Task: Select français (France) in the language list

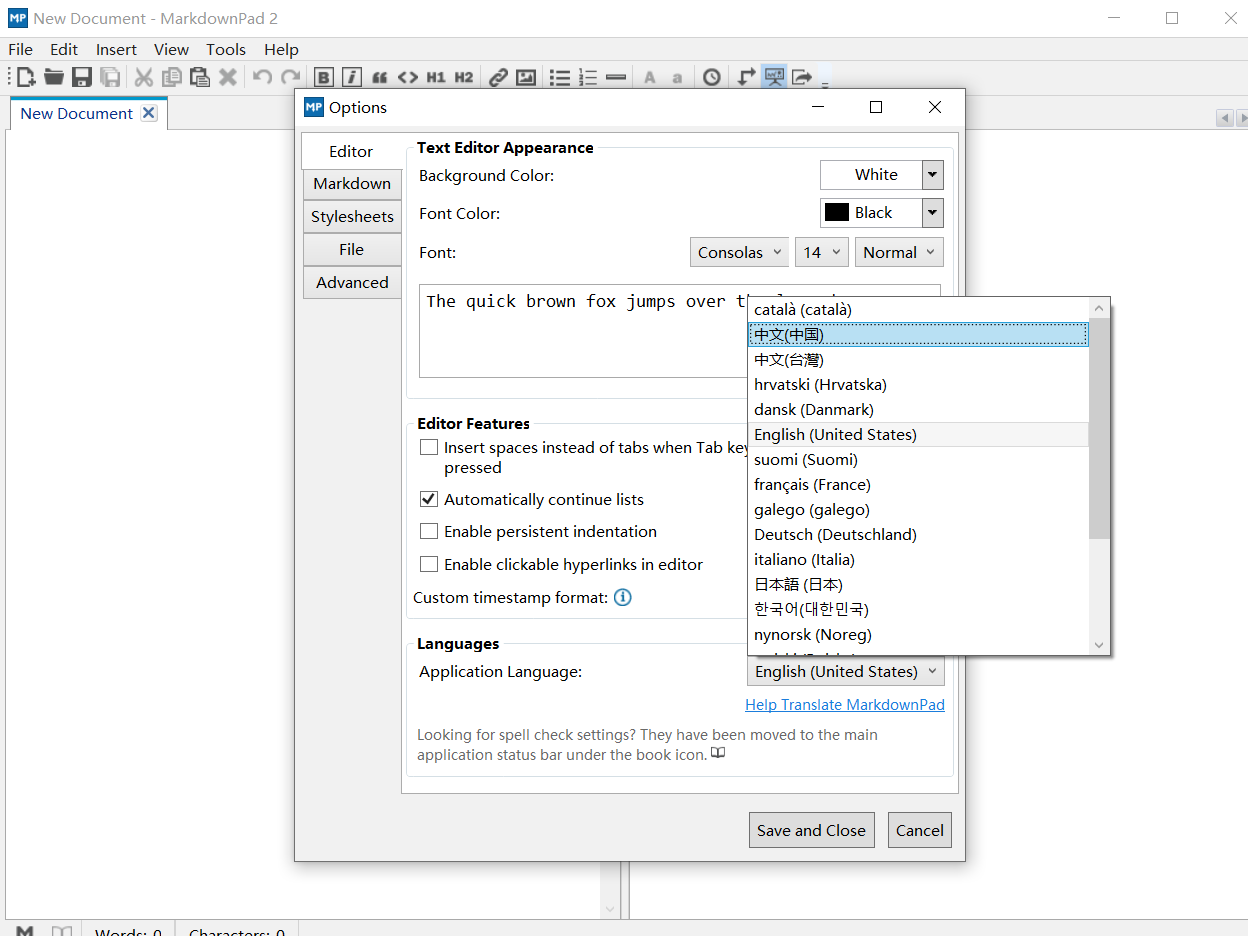Action: point(918,485)
